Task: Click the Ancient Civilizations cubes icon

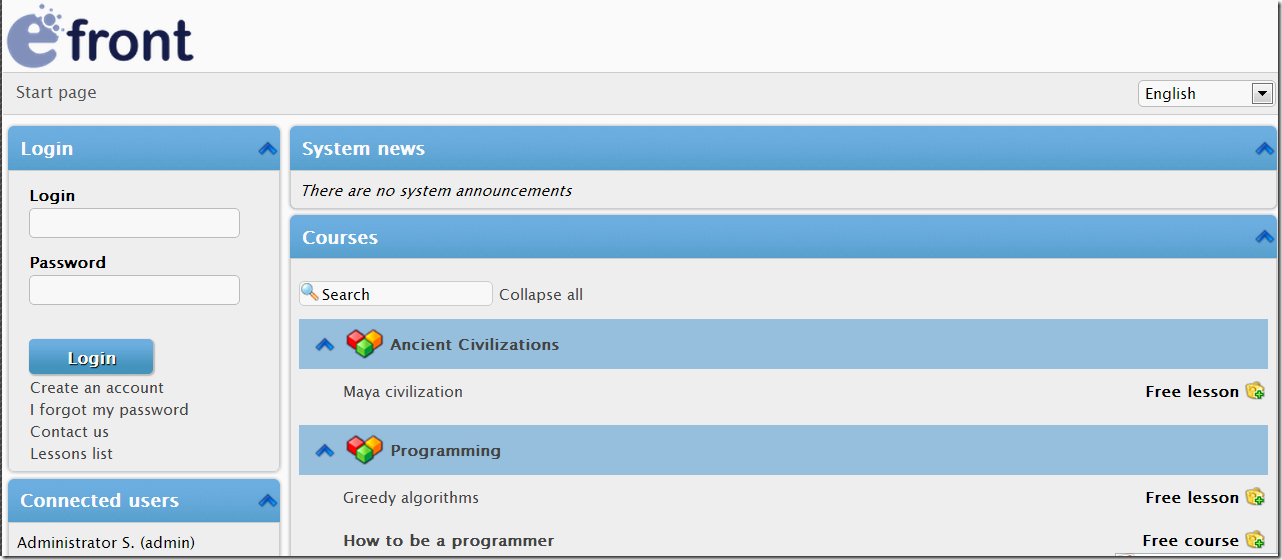Action: coord(364,344)
